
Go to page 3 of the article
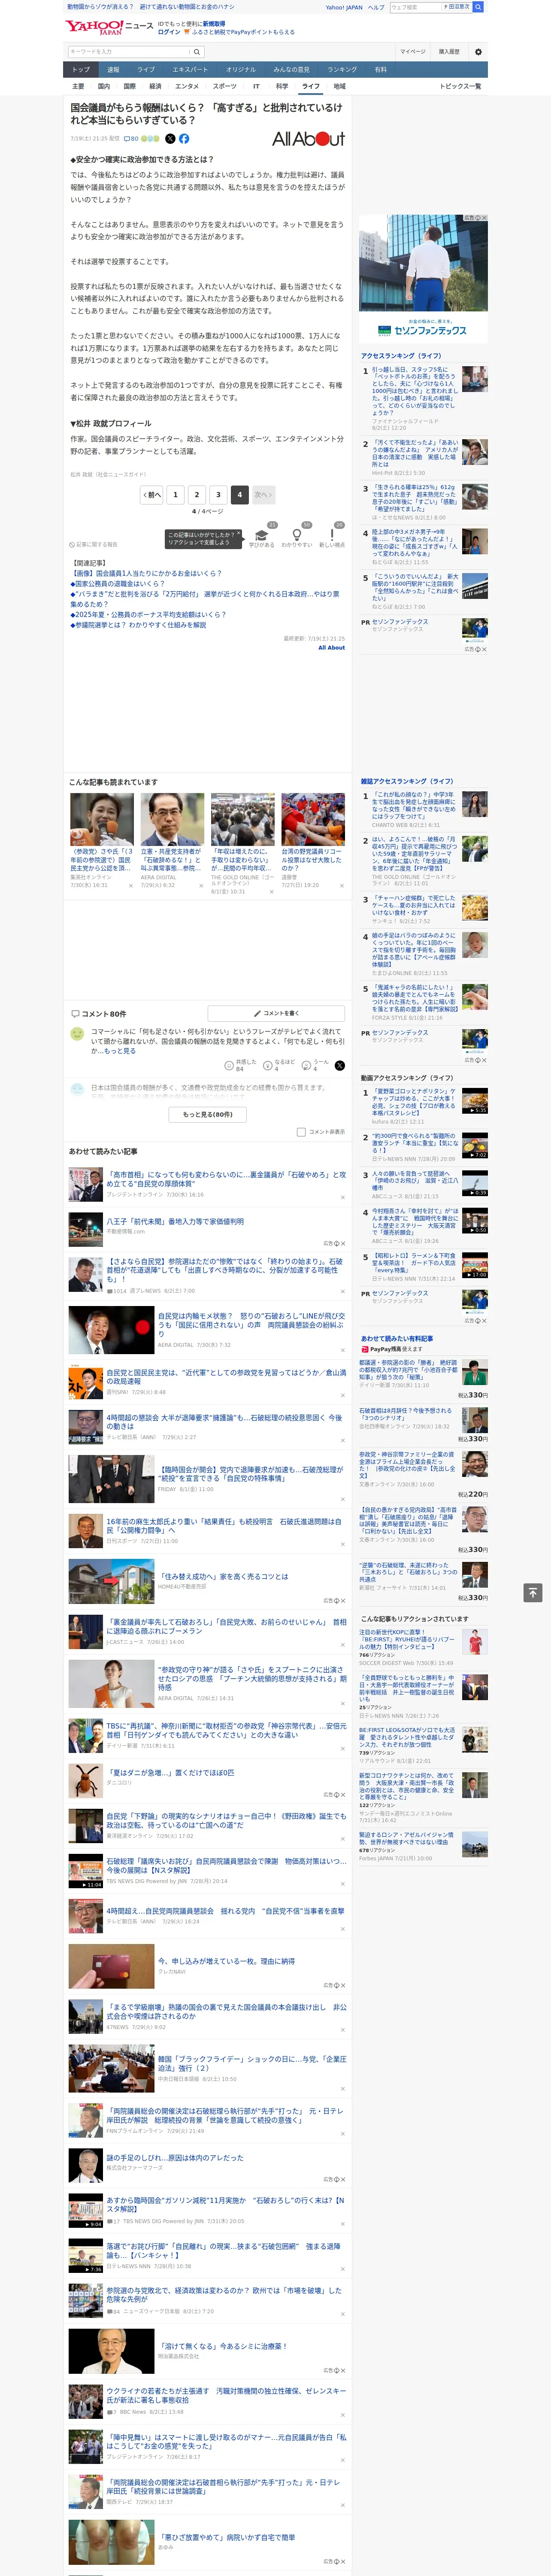[218, 494]
